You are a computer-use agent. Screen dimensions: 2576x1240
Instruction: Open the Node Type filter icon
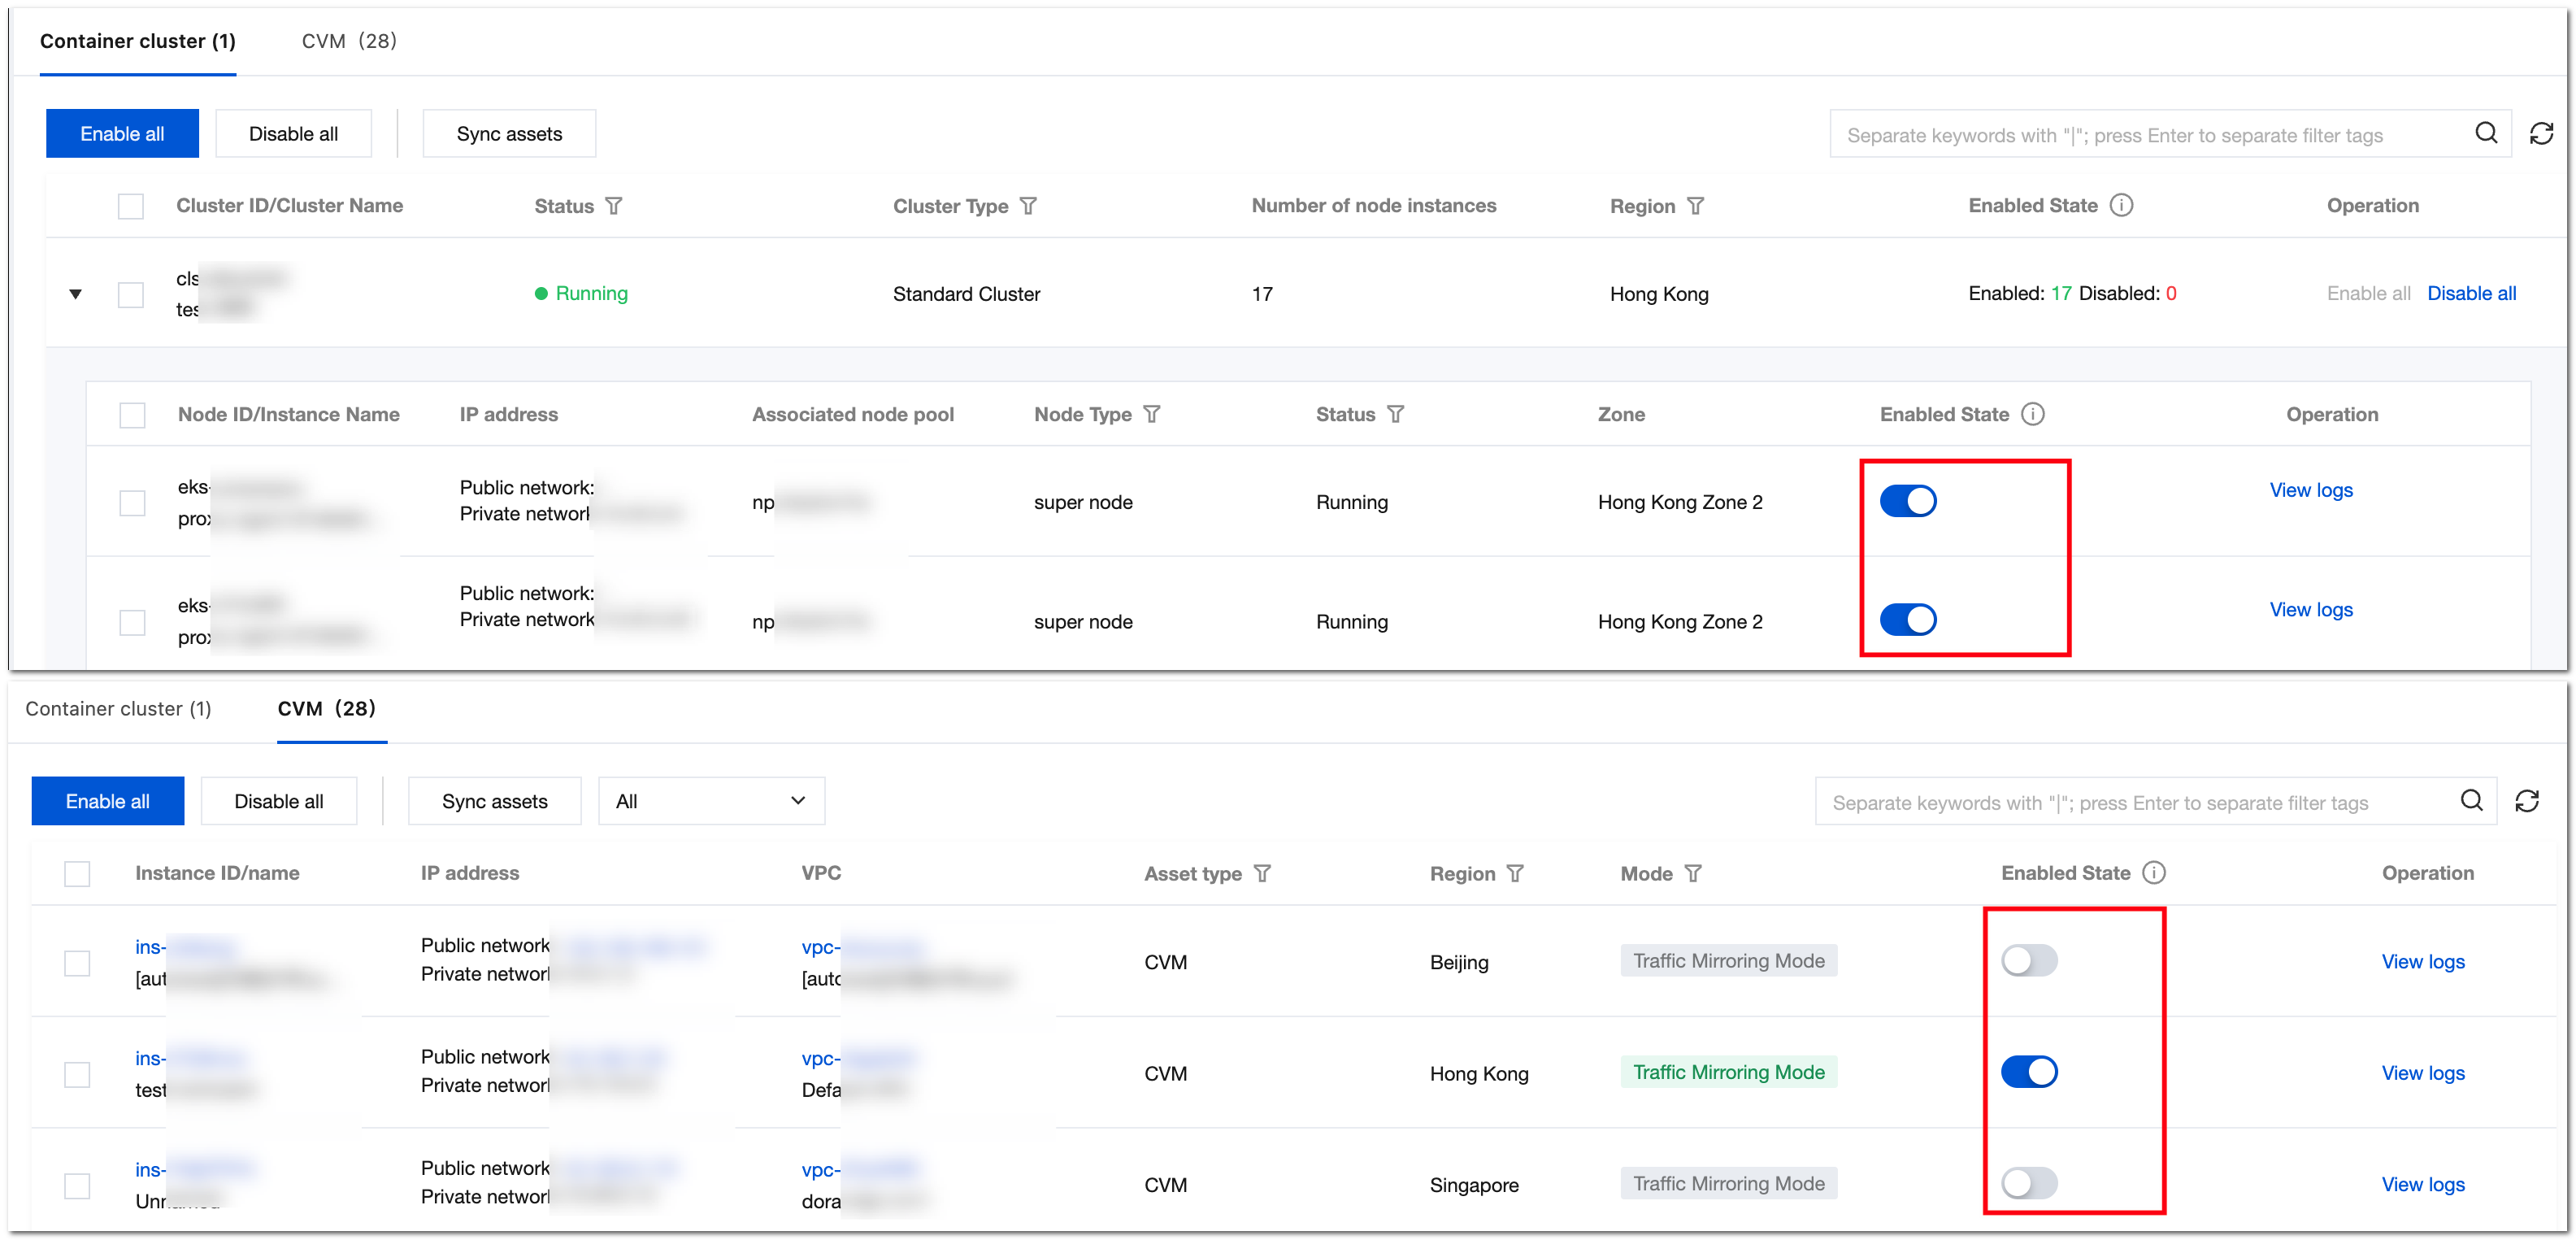point(1152,414)
